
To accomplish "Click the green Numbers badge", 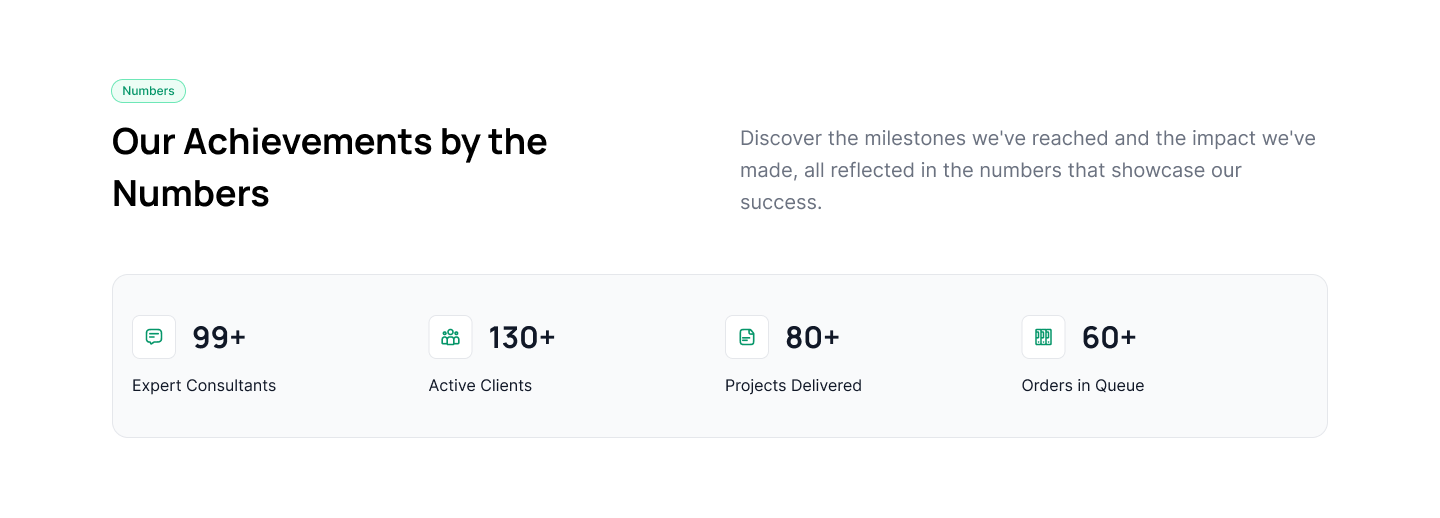I will tap(148, 91).
